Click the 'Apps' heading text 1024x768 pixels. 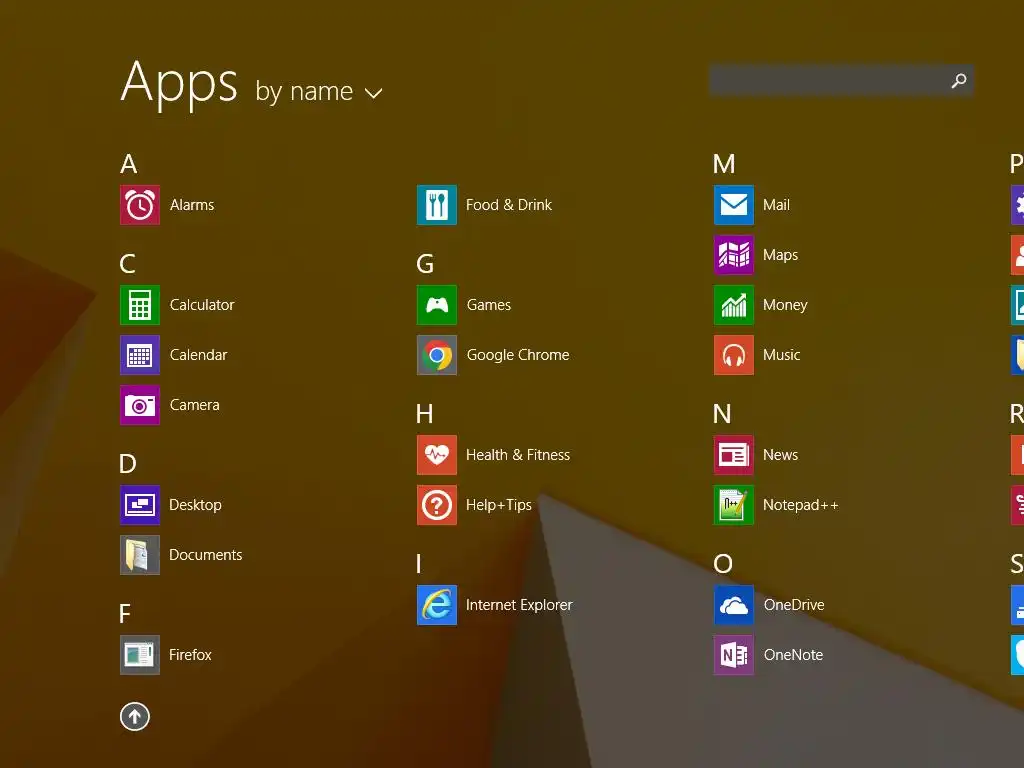[180, 84]
